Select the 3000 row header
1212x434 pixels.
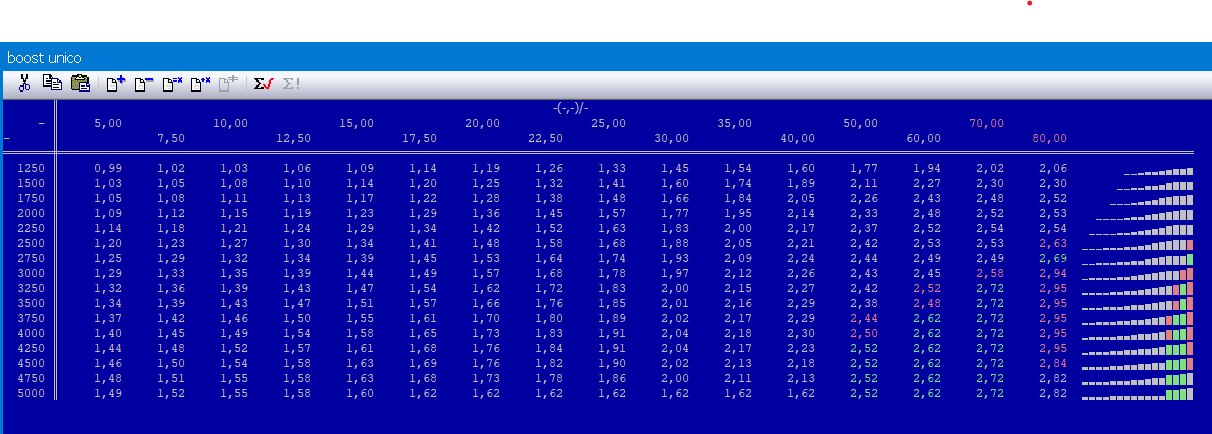(31, 273)
